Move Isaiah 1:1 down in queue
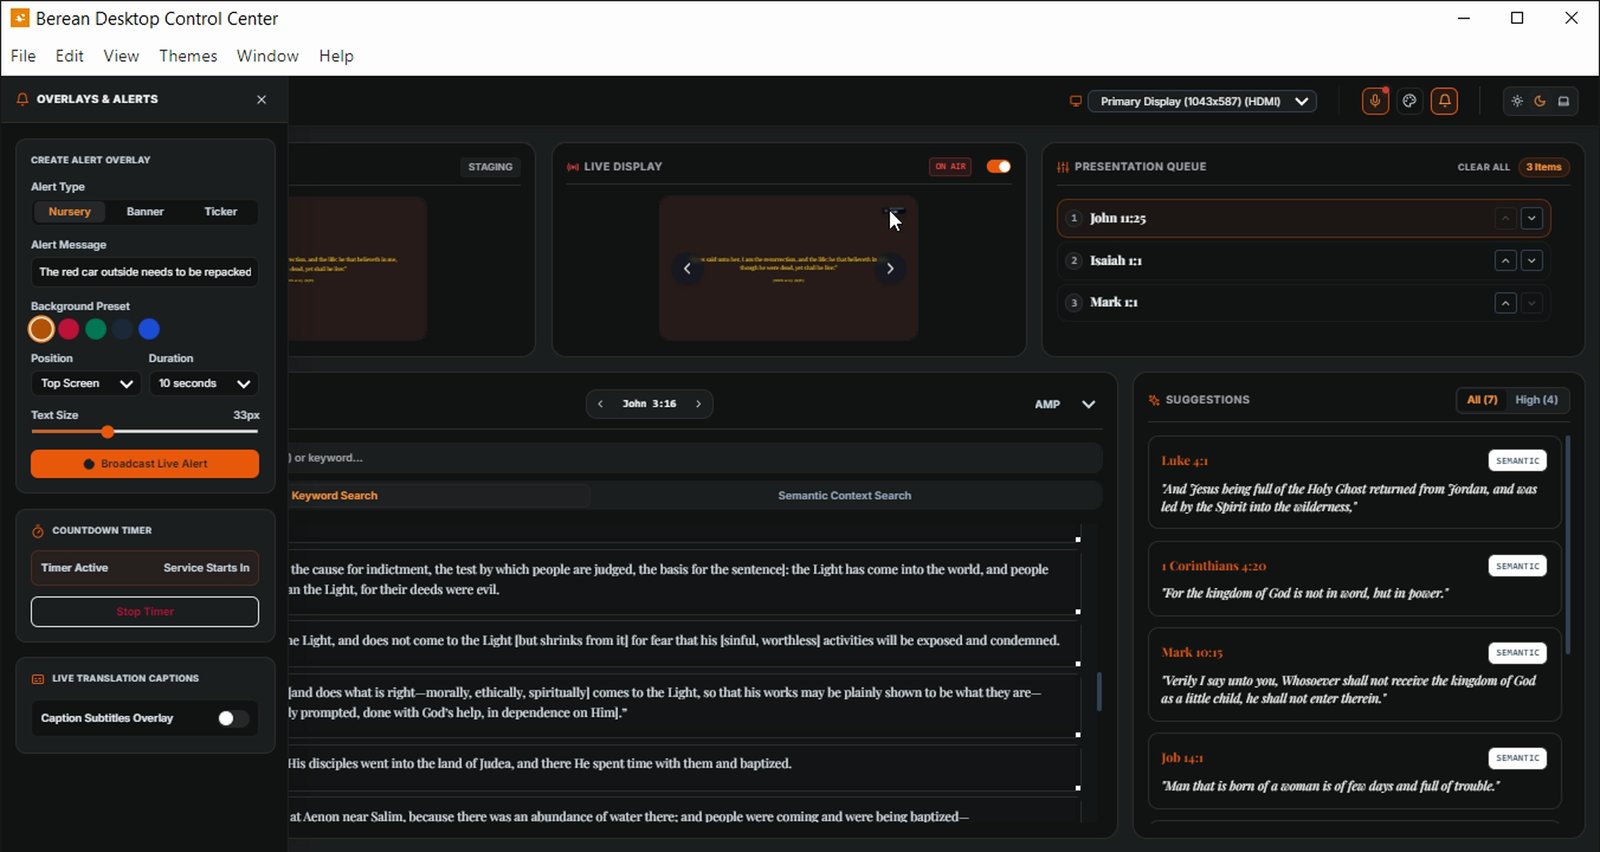1600x852 pixels. click(x=1532, y=261)
